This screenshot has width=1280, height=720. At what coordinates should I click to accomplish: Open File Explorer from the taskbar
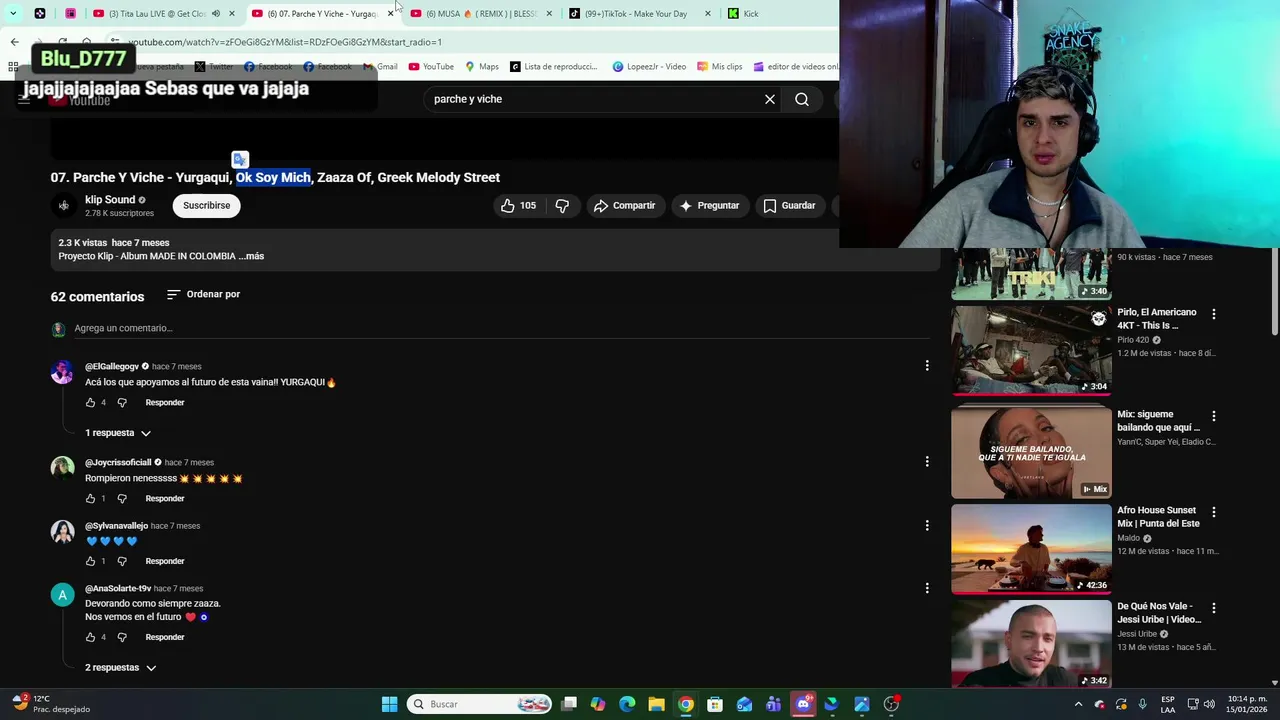click(656, 704)
